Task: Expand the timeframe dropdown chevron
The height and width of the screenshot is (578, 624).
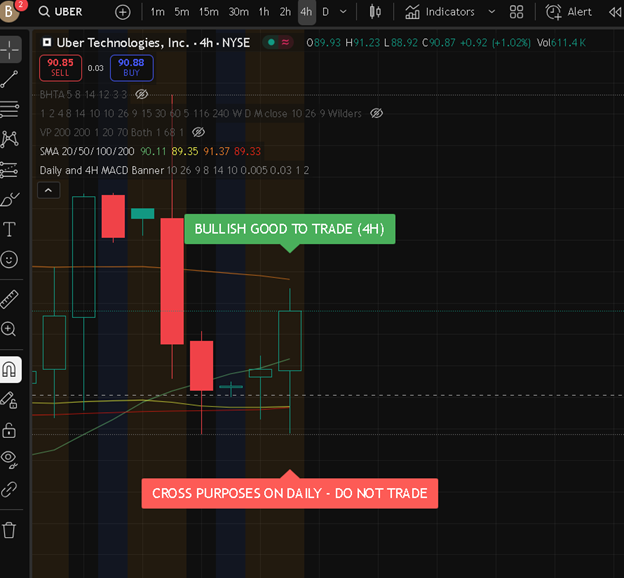Action: click(x=343, y=12)
